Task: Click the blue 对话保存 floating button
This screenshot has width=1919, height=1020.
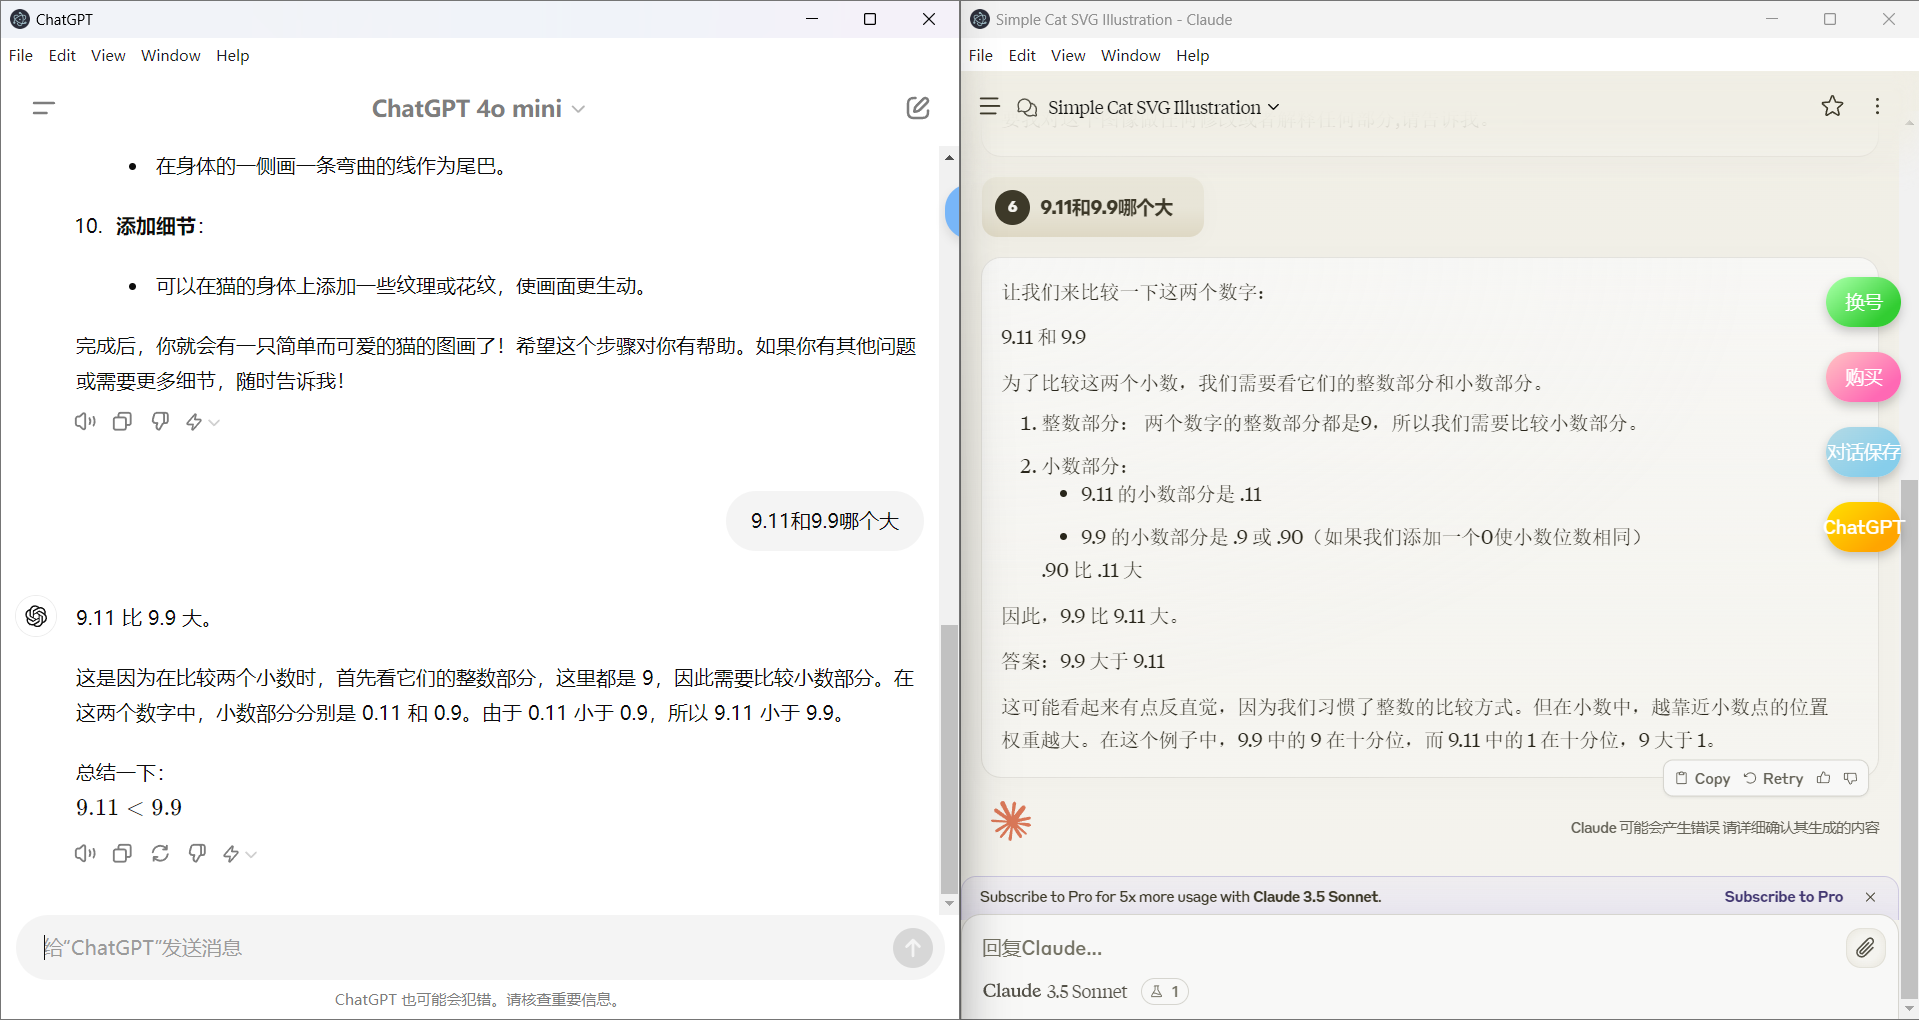Action: pyautogui.click(x=1863, y=452)
